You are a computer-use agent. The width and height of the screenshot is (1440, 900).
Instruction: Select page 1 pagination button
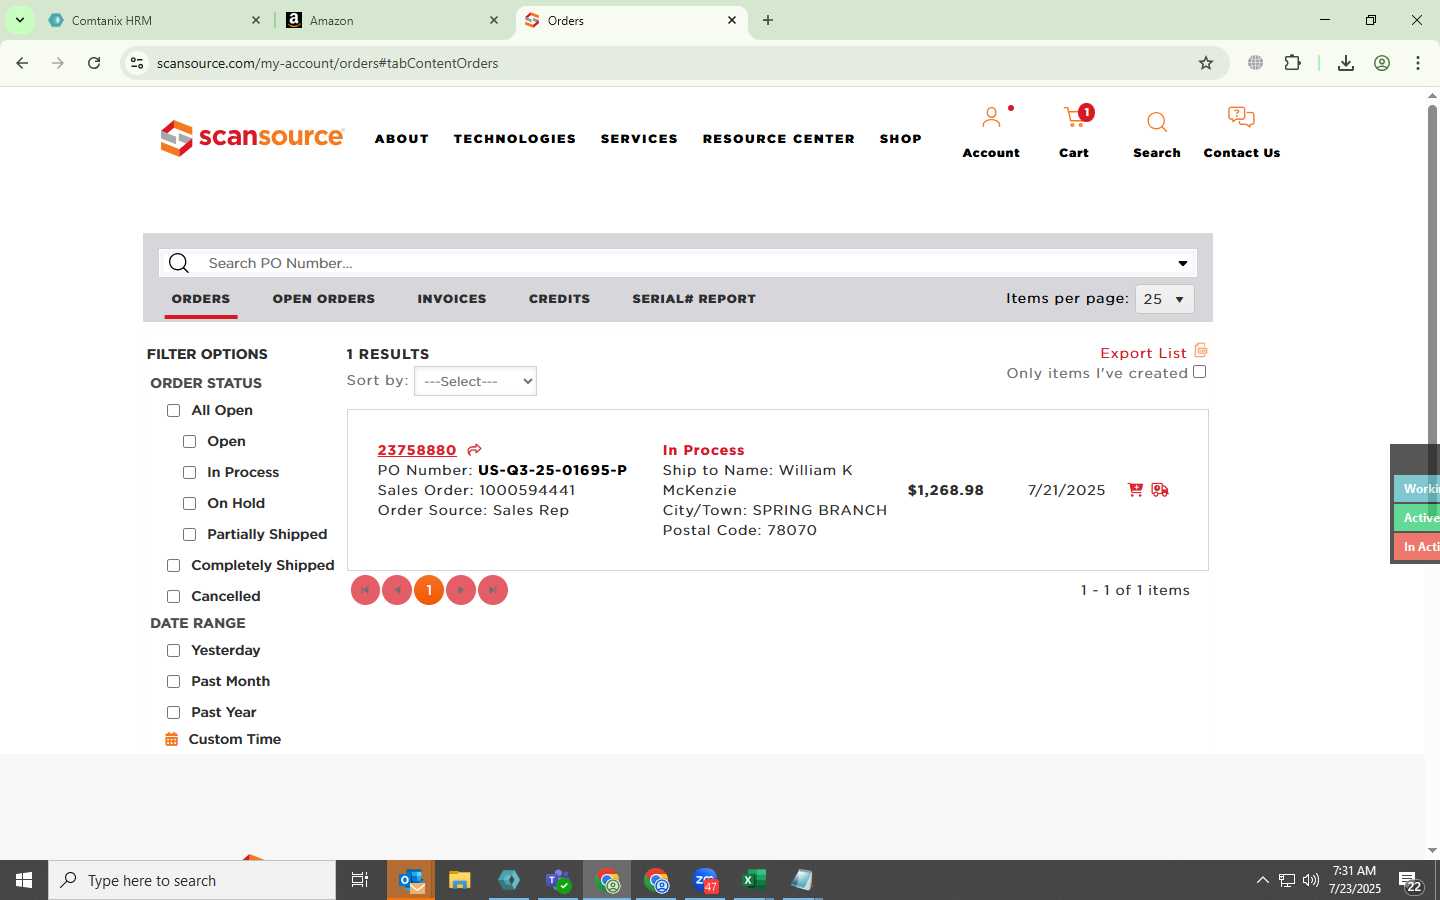coord(429,590)
